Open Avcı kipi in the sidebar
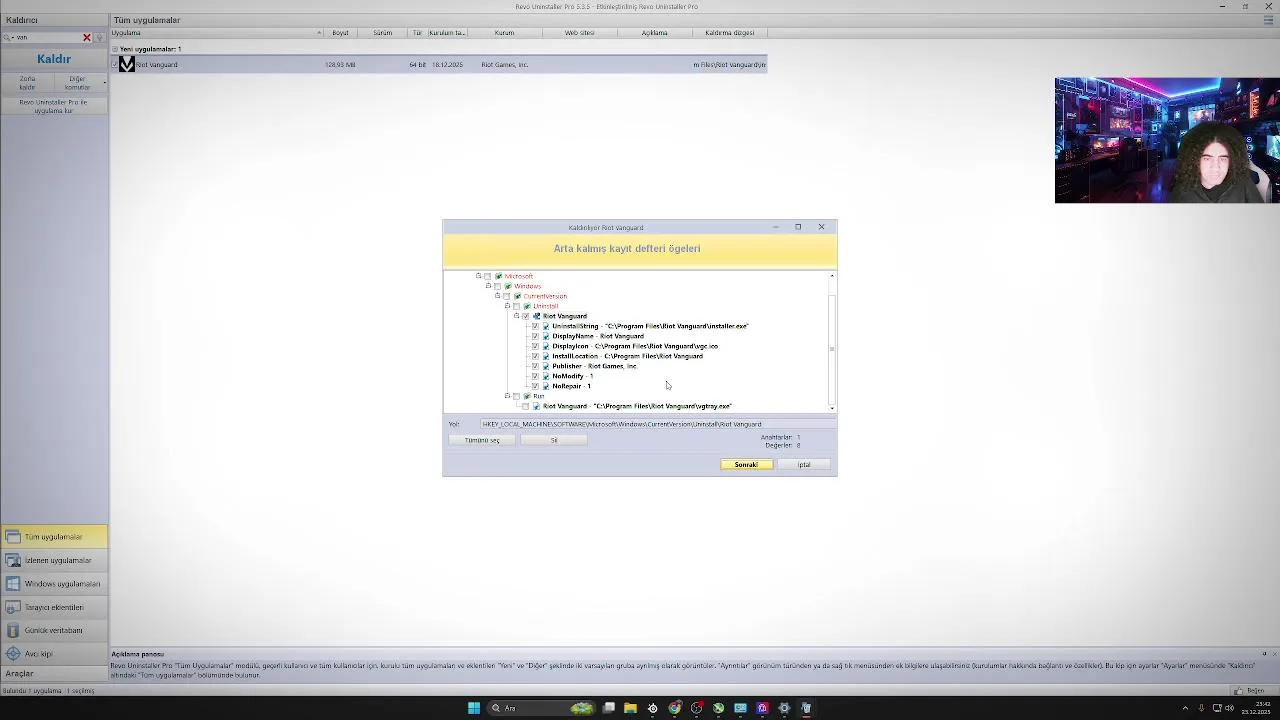The width and height of the screenshot is (1280, 720). pos(54,654)
